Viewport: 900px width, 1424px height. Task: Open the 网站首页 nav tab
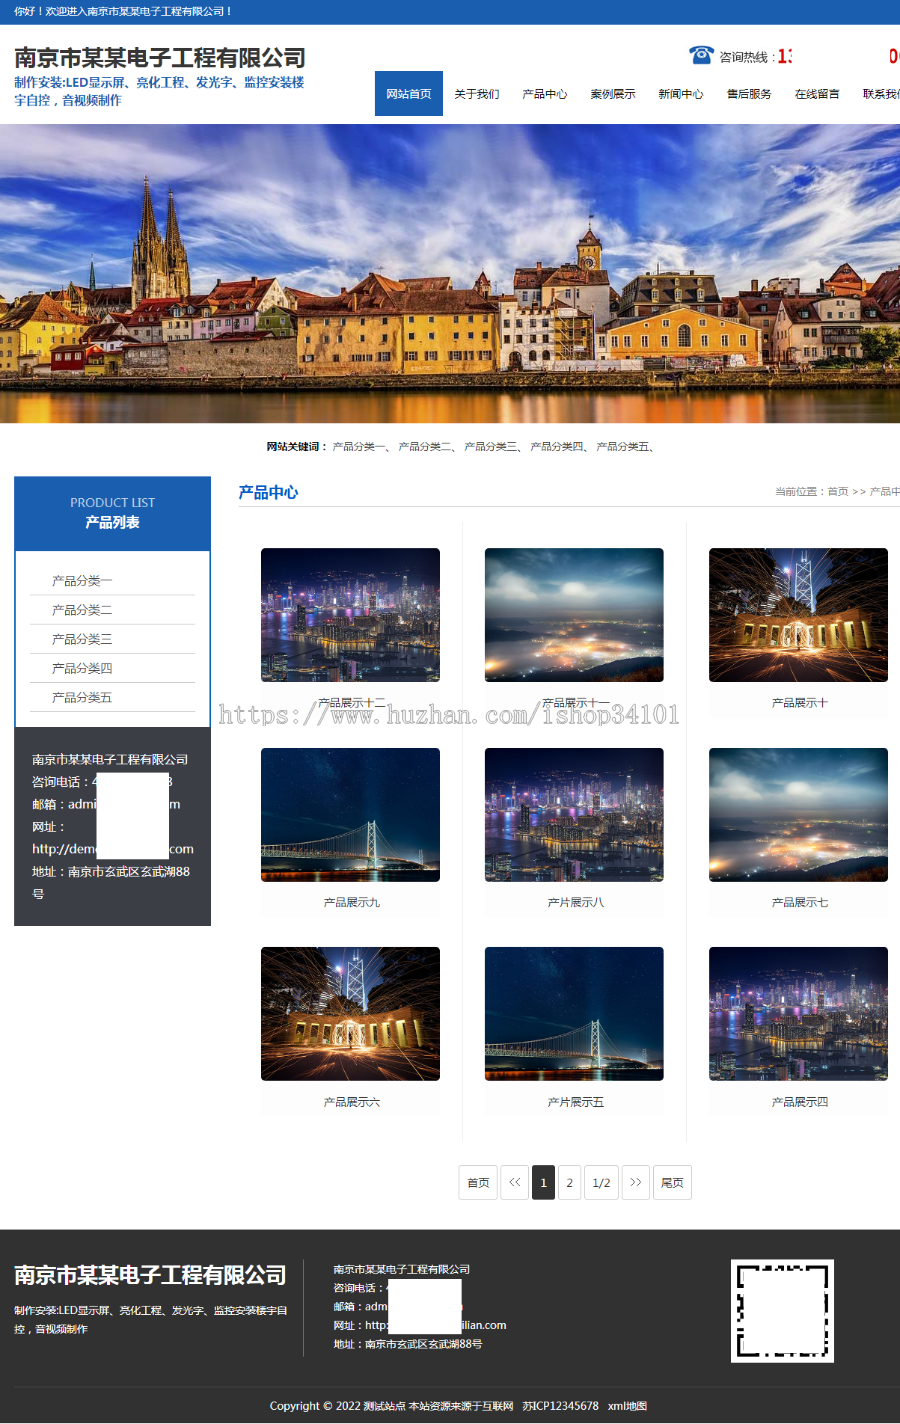coord(409,94)
